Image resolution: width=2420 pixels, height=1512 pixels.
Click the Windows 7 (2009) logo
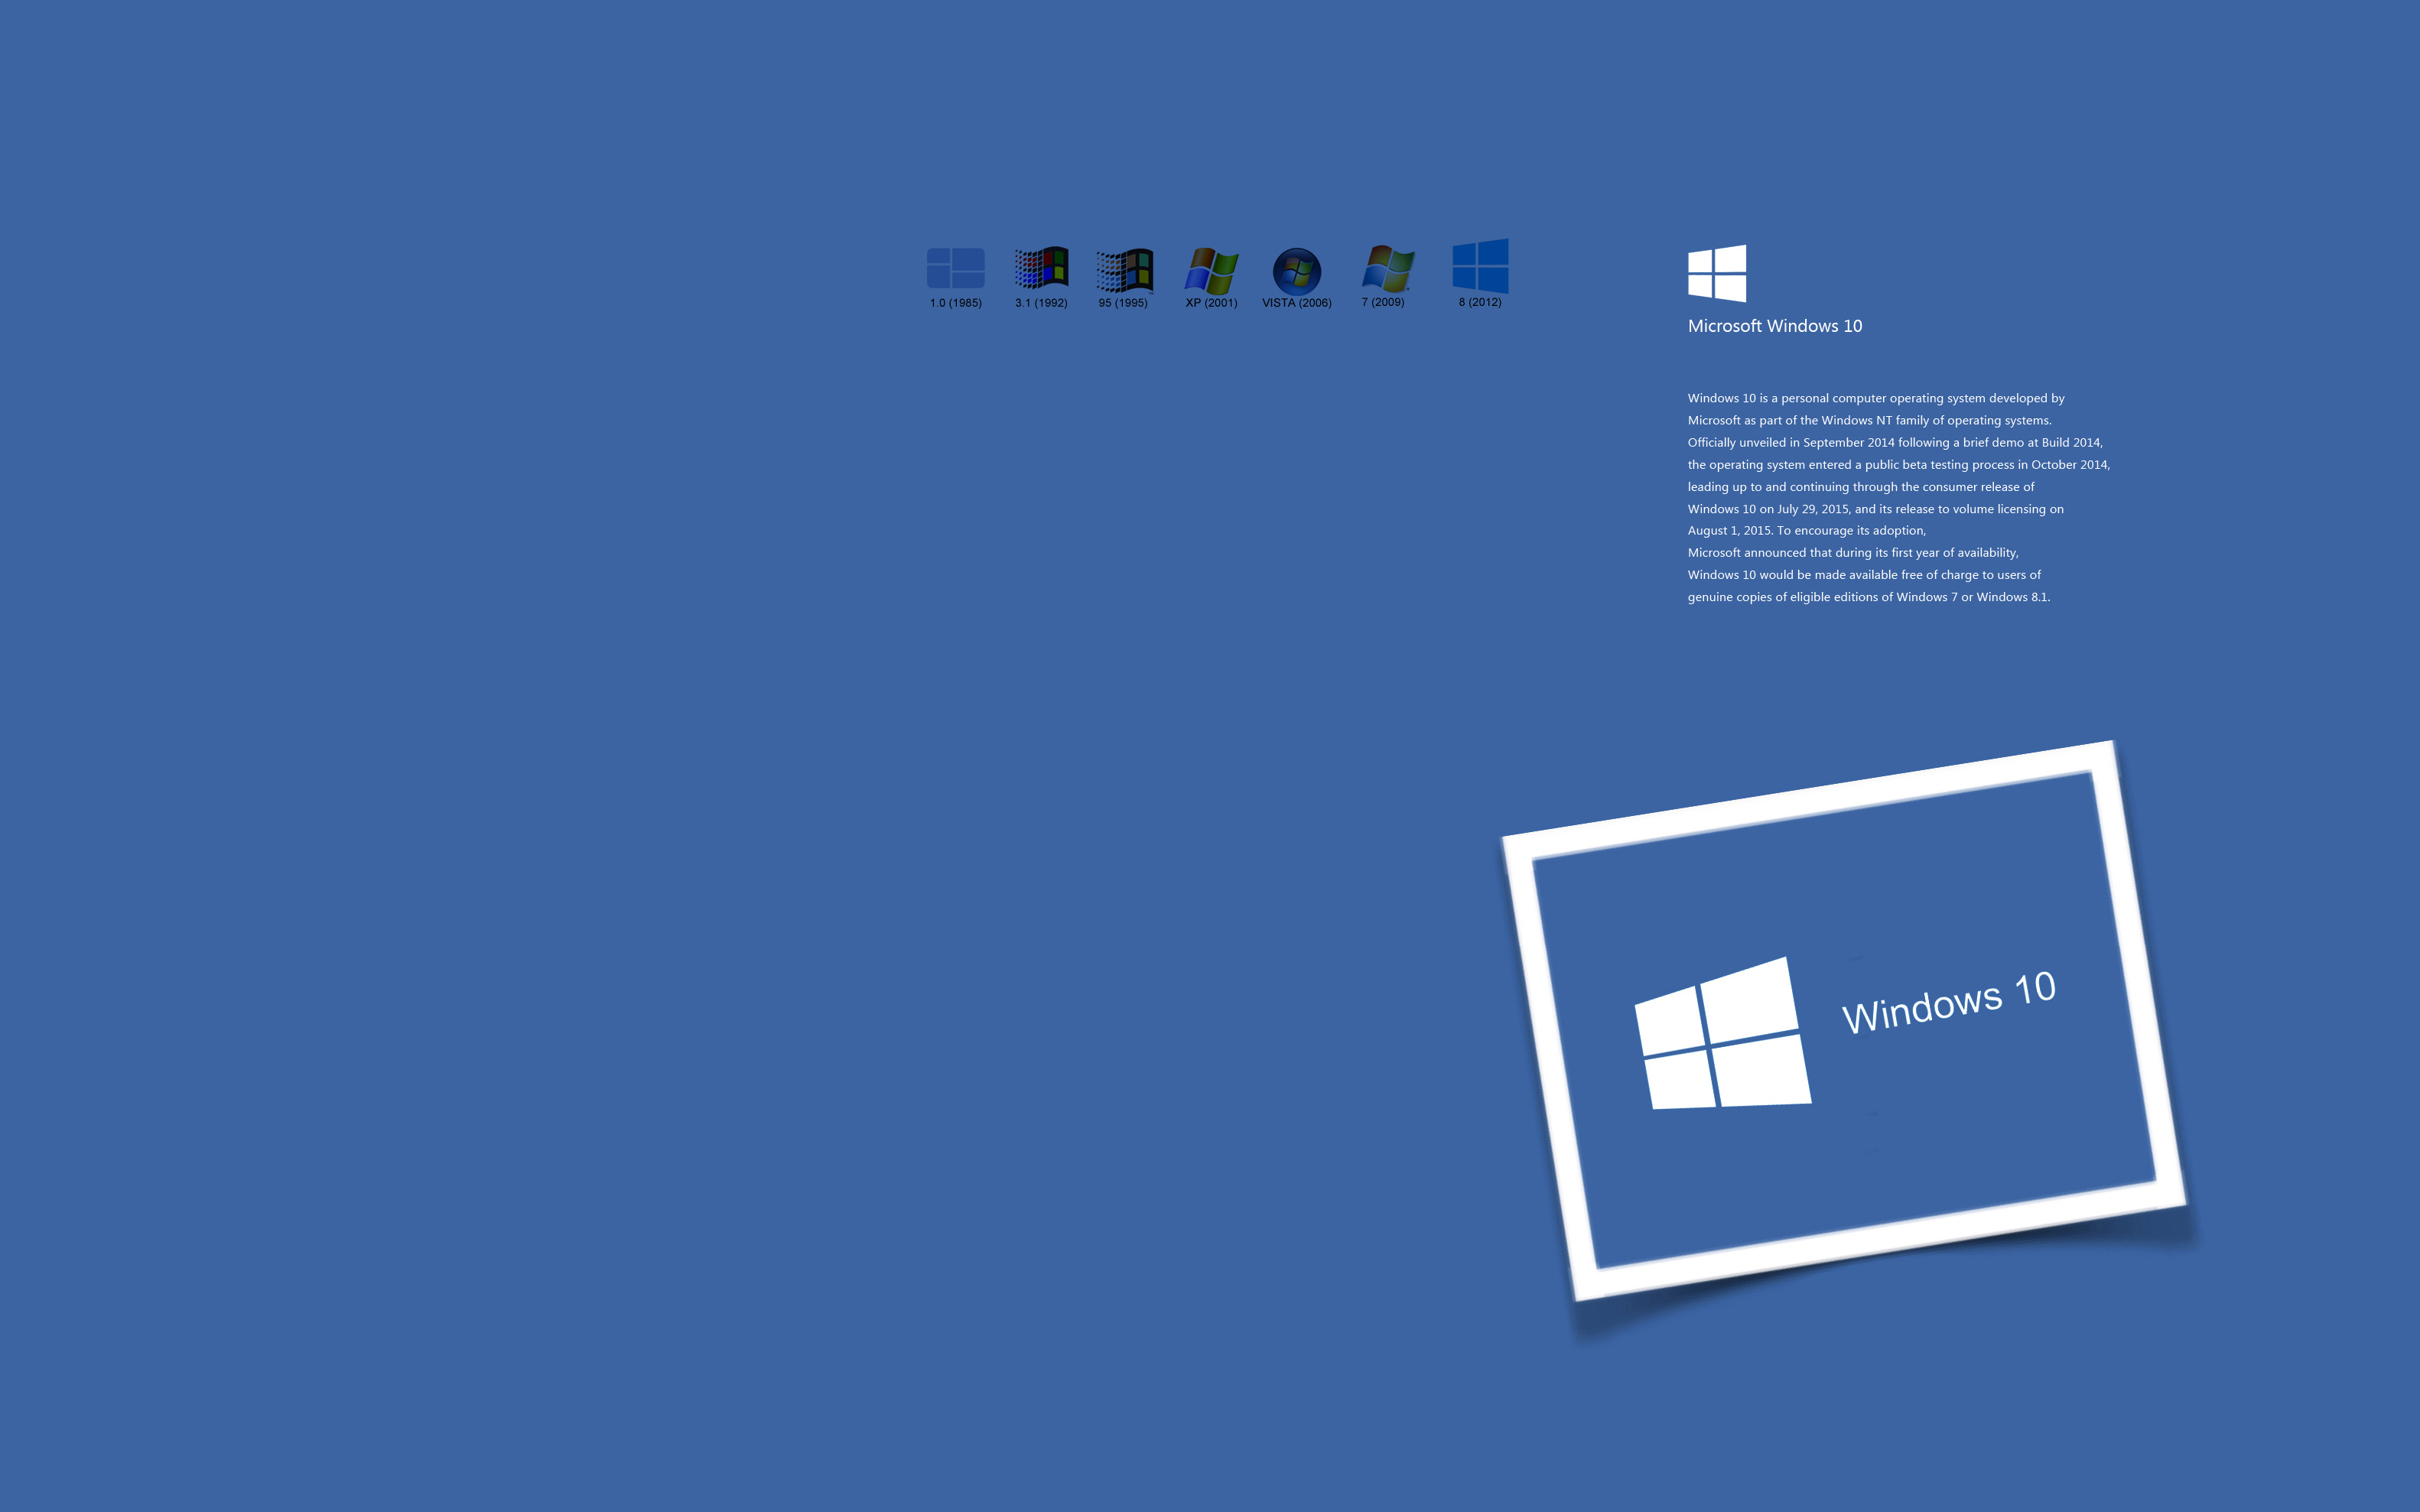1387,268
